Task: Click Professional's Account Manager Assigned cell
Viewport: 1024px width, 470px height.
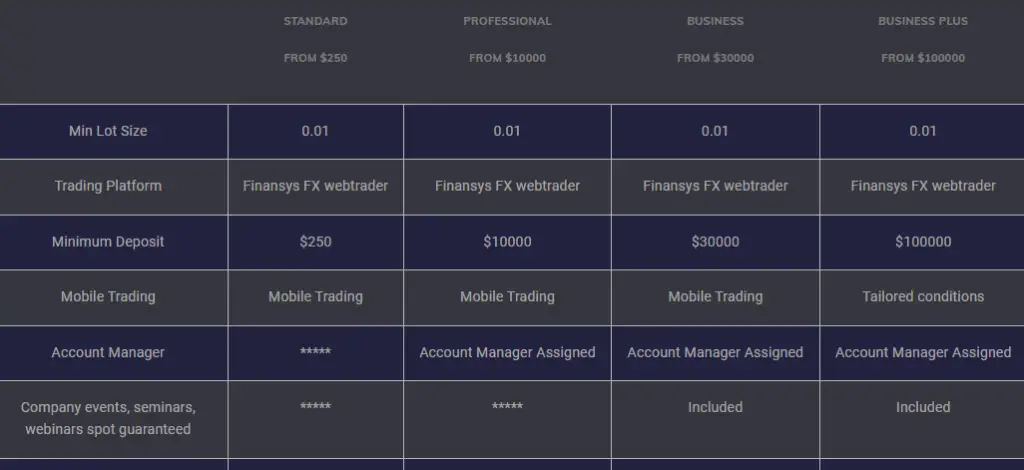Action: [507, 352]
